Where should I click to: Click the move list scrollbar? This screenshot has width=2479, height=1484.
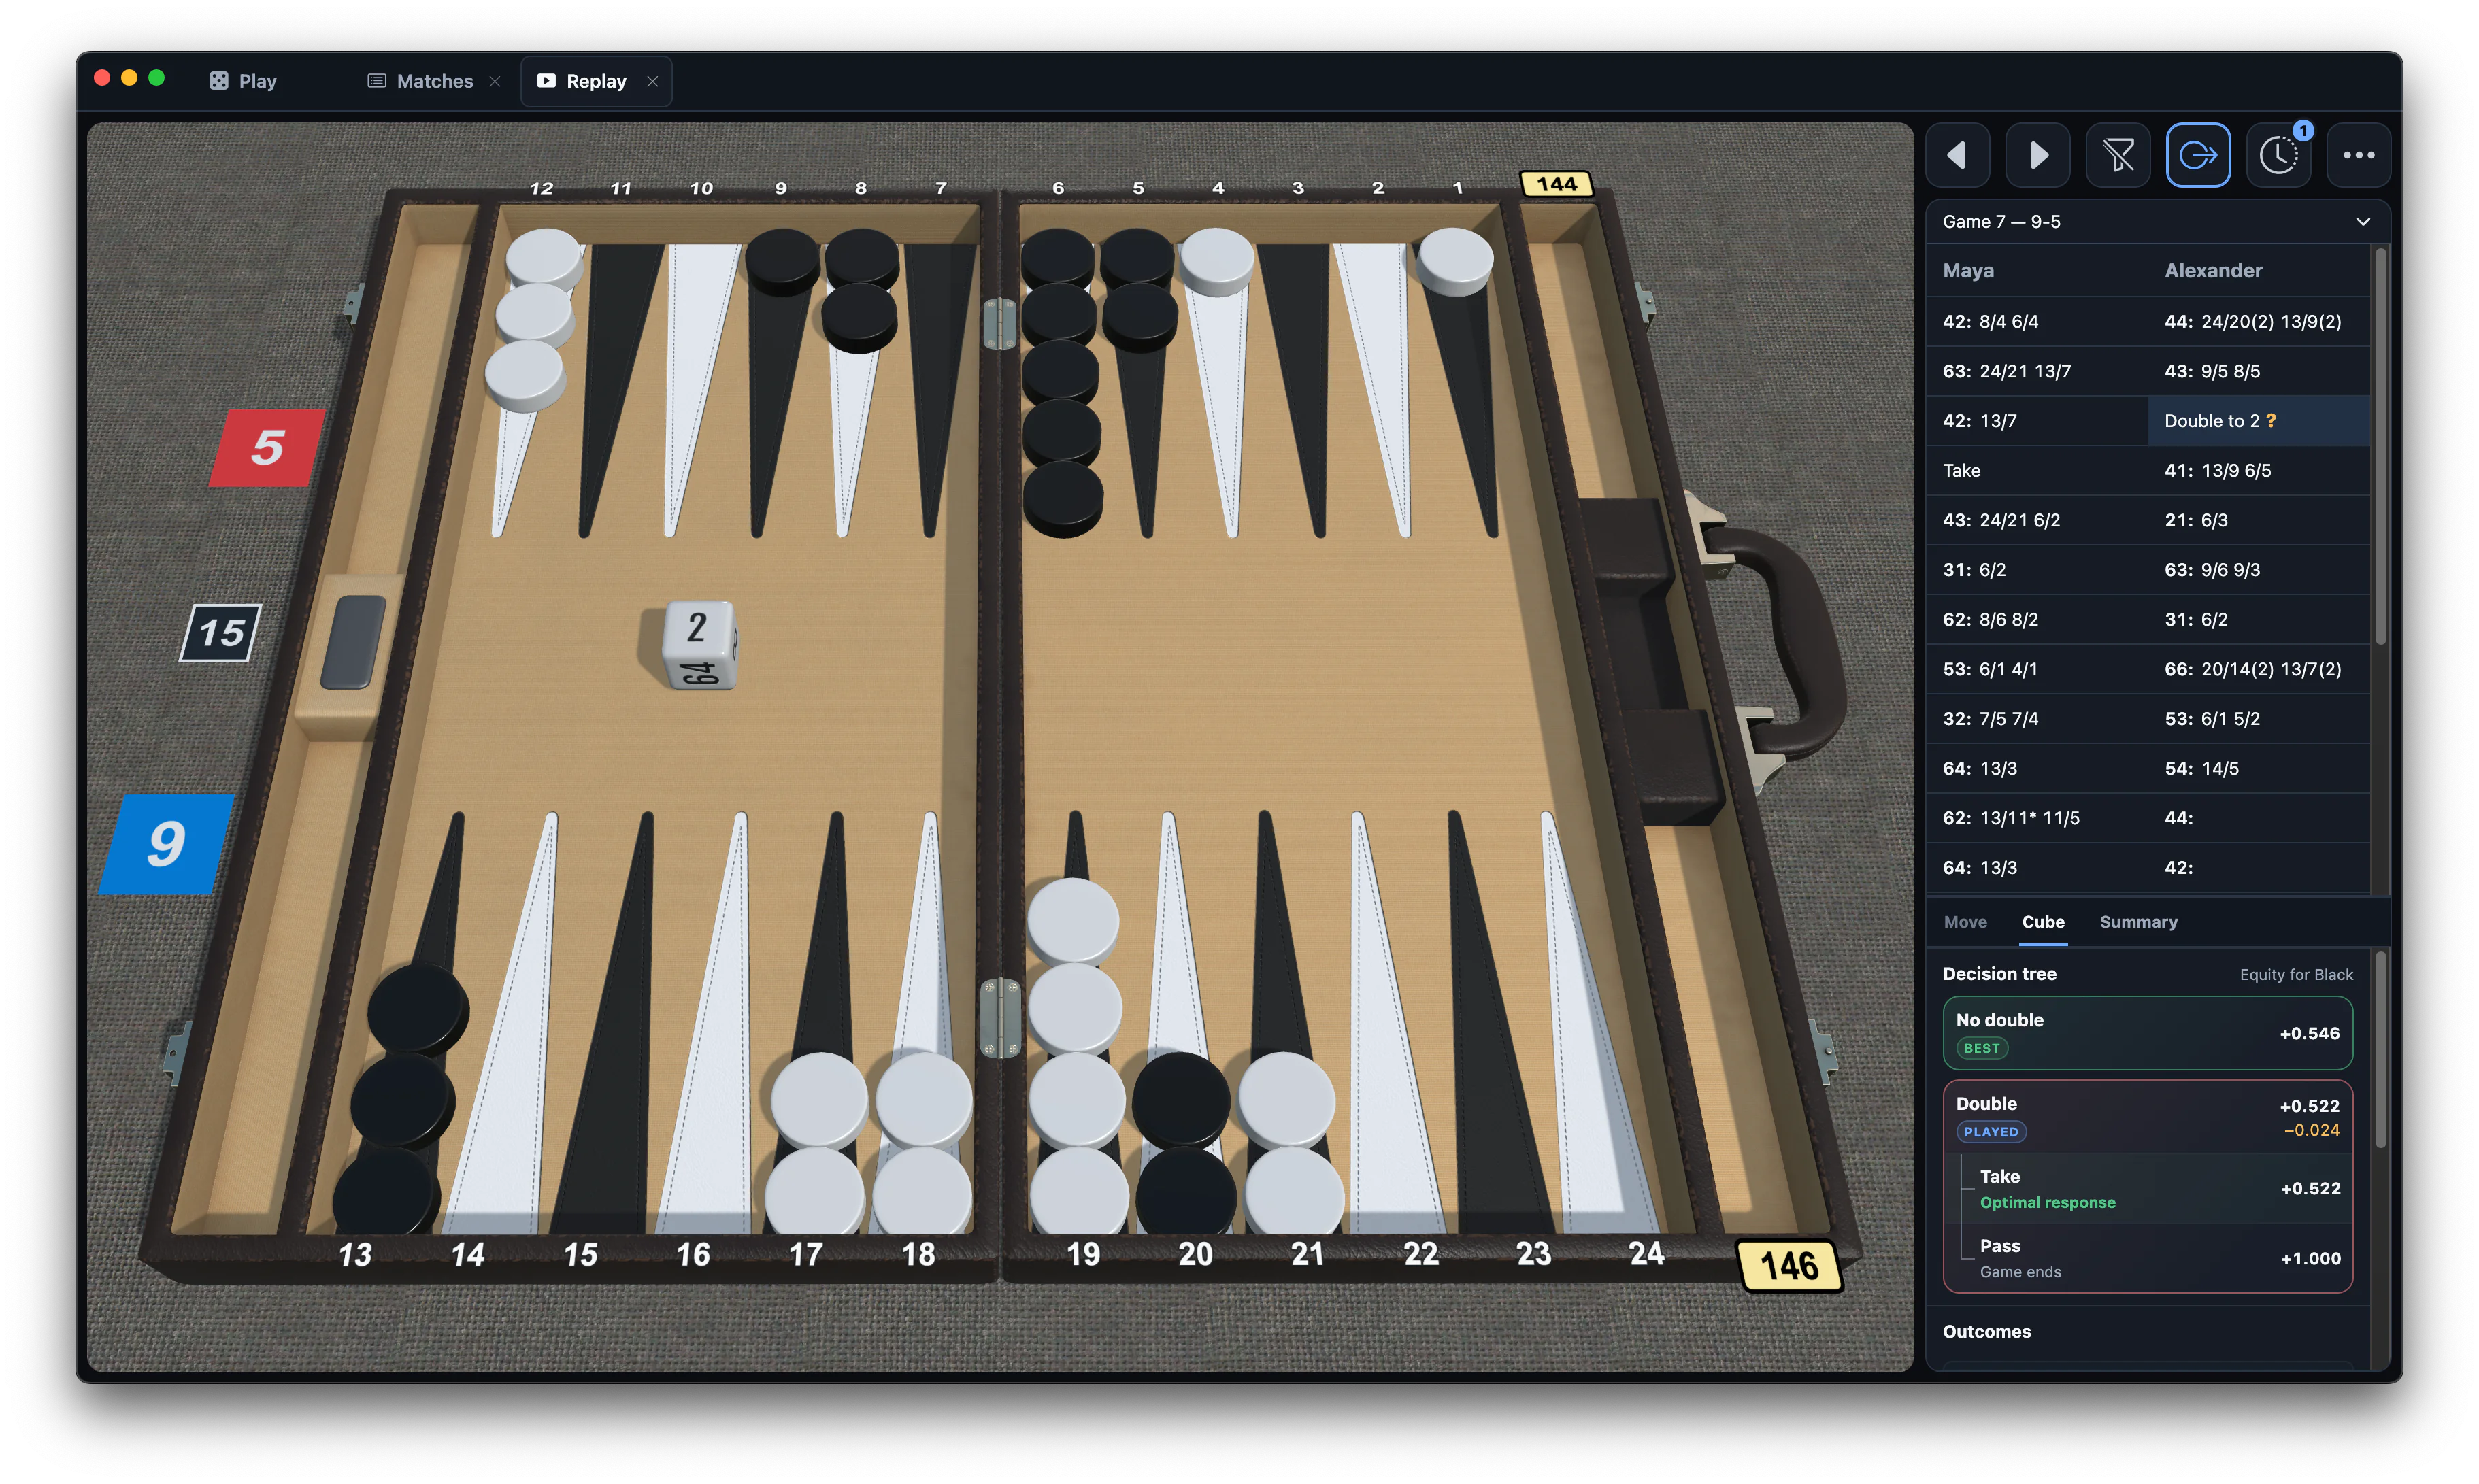2380,445
